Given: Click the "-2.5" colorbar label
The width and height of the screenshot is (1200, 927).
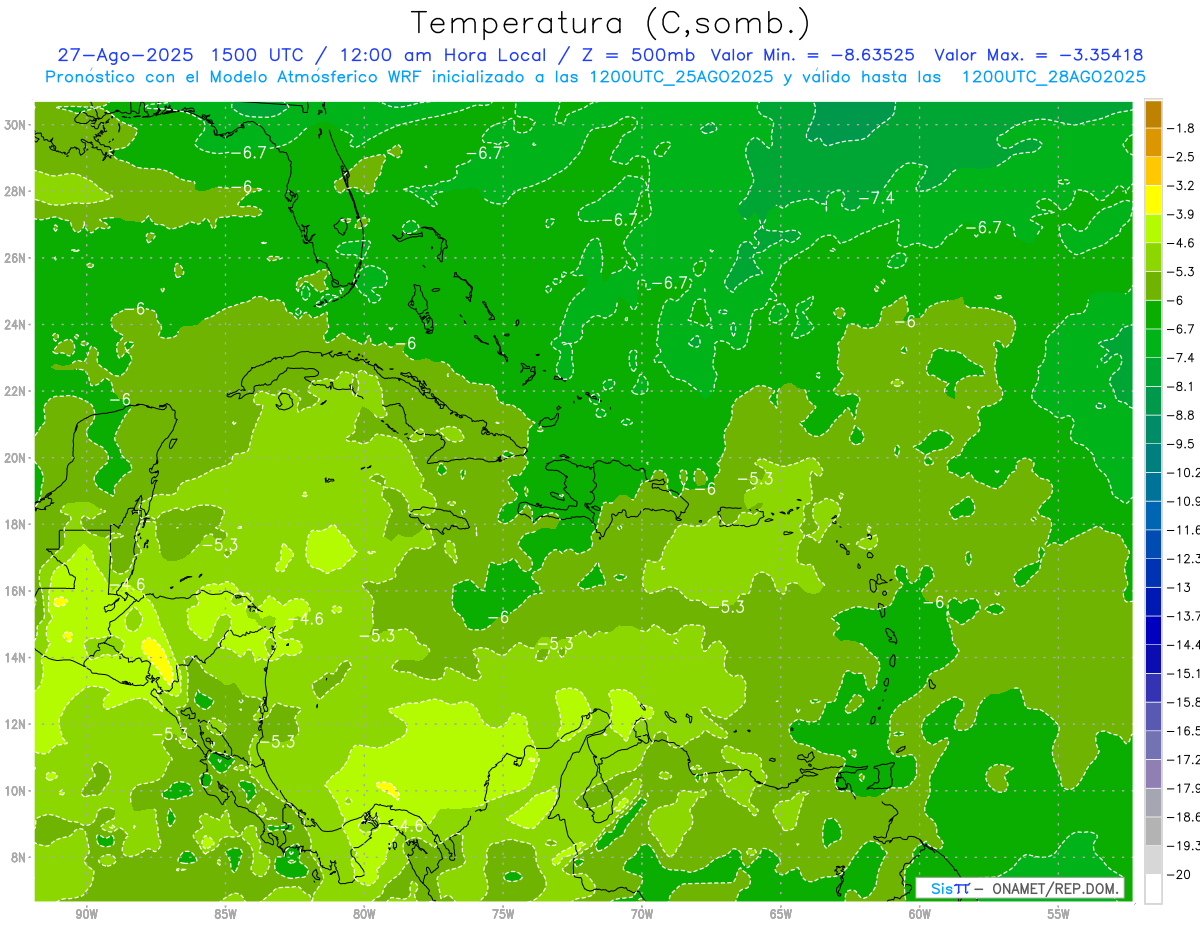Looking at the screenshot, I should click(1183, 157).
